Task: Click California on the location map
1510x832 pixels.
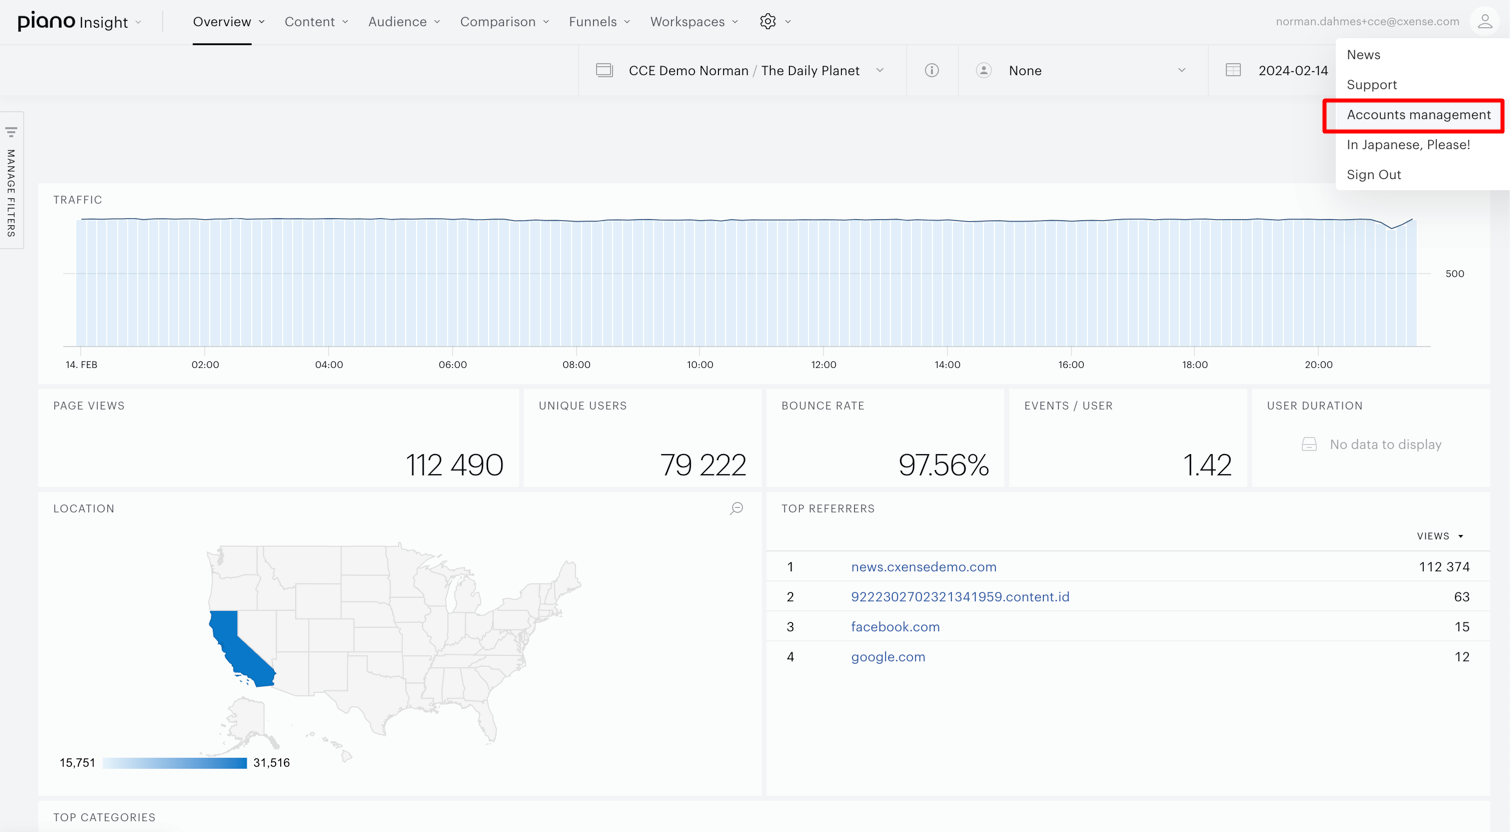Action: 238,648
